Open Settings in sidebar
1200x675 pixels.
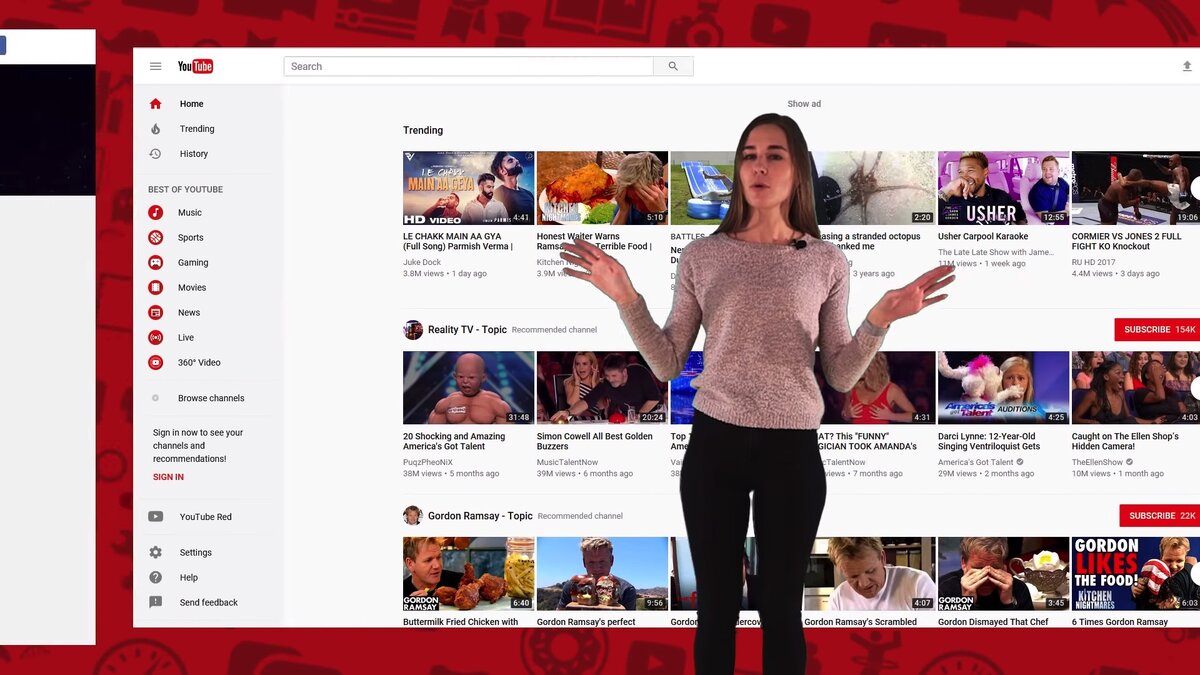click(x=196, y=552)
